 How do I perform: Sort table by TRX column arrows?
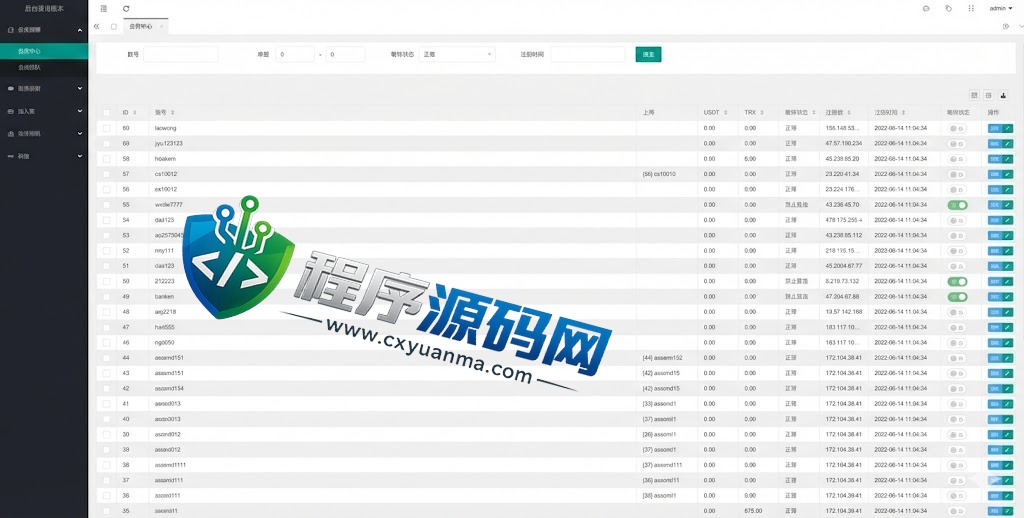click(x=761, y=113)
